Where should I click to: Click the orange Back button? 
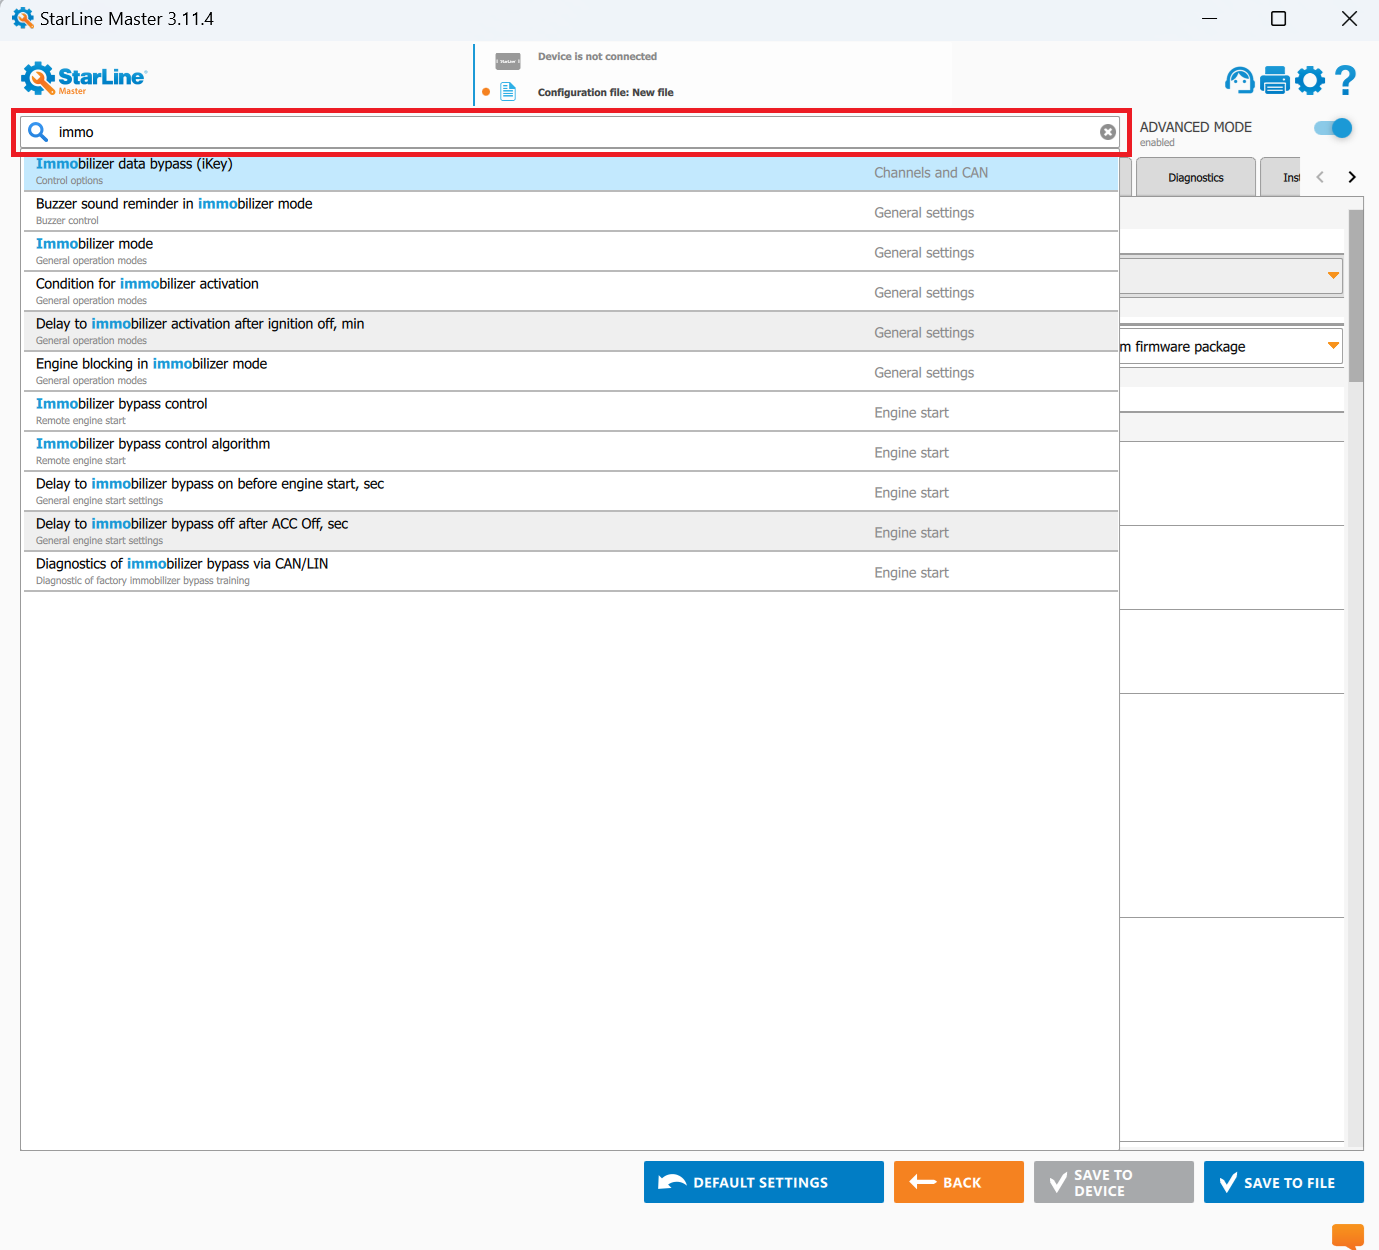(x=959, y=1182)
